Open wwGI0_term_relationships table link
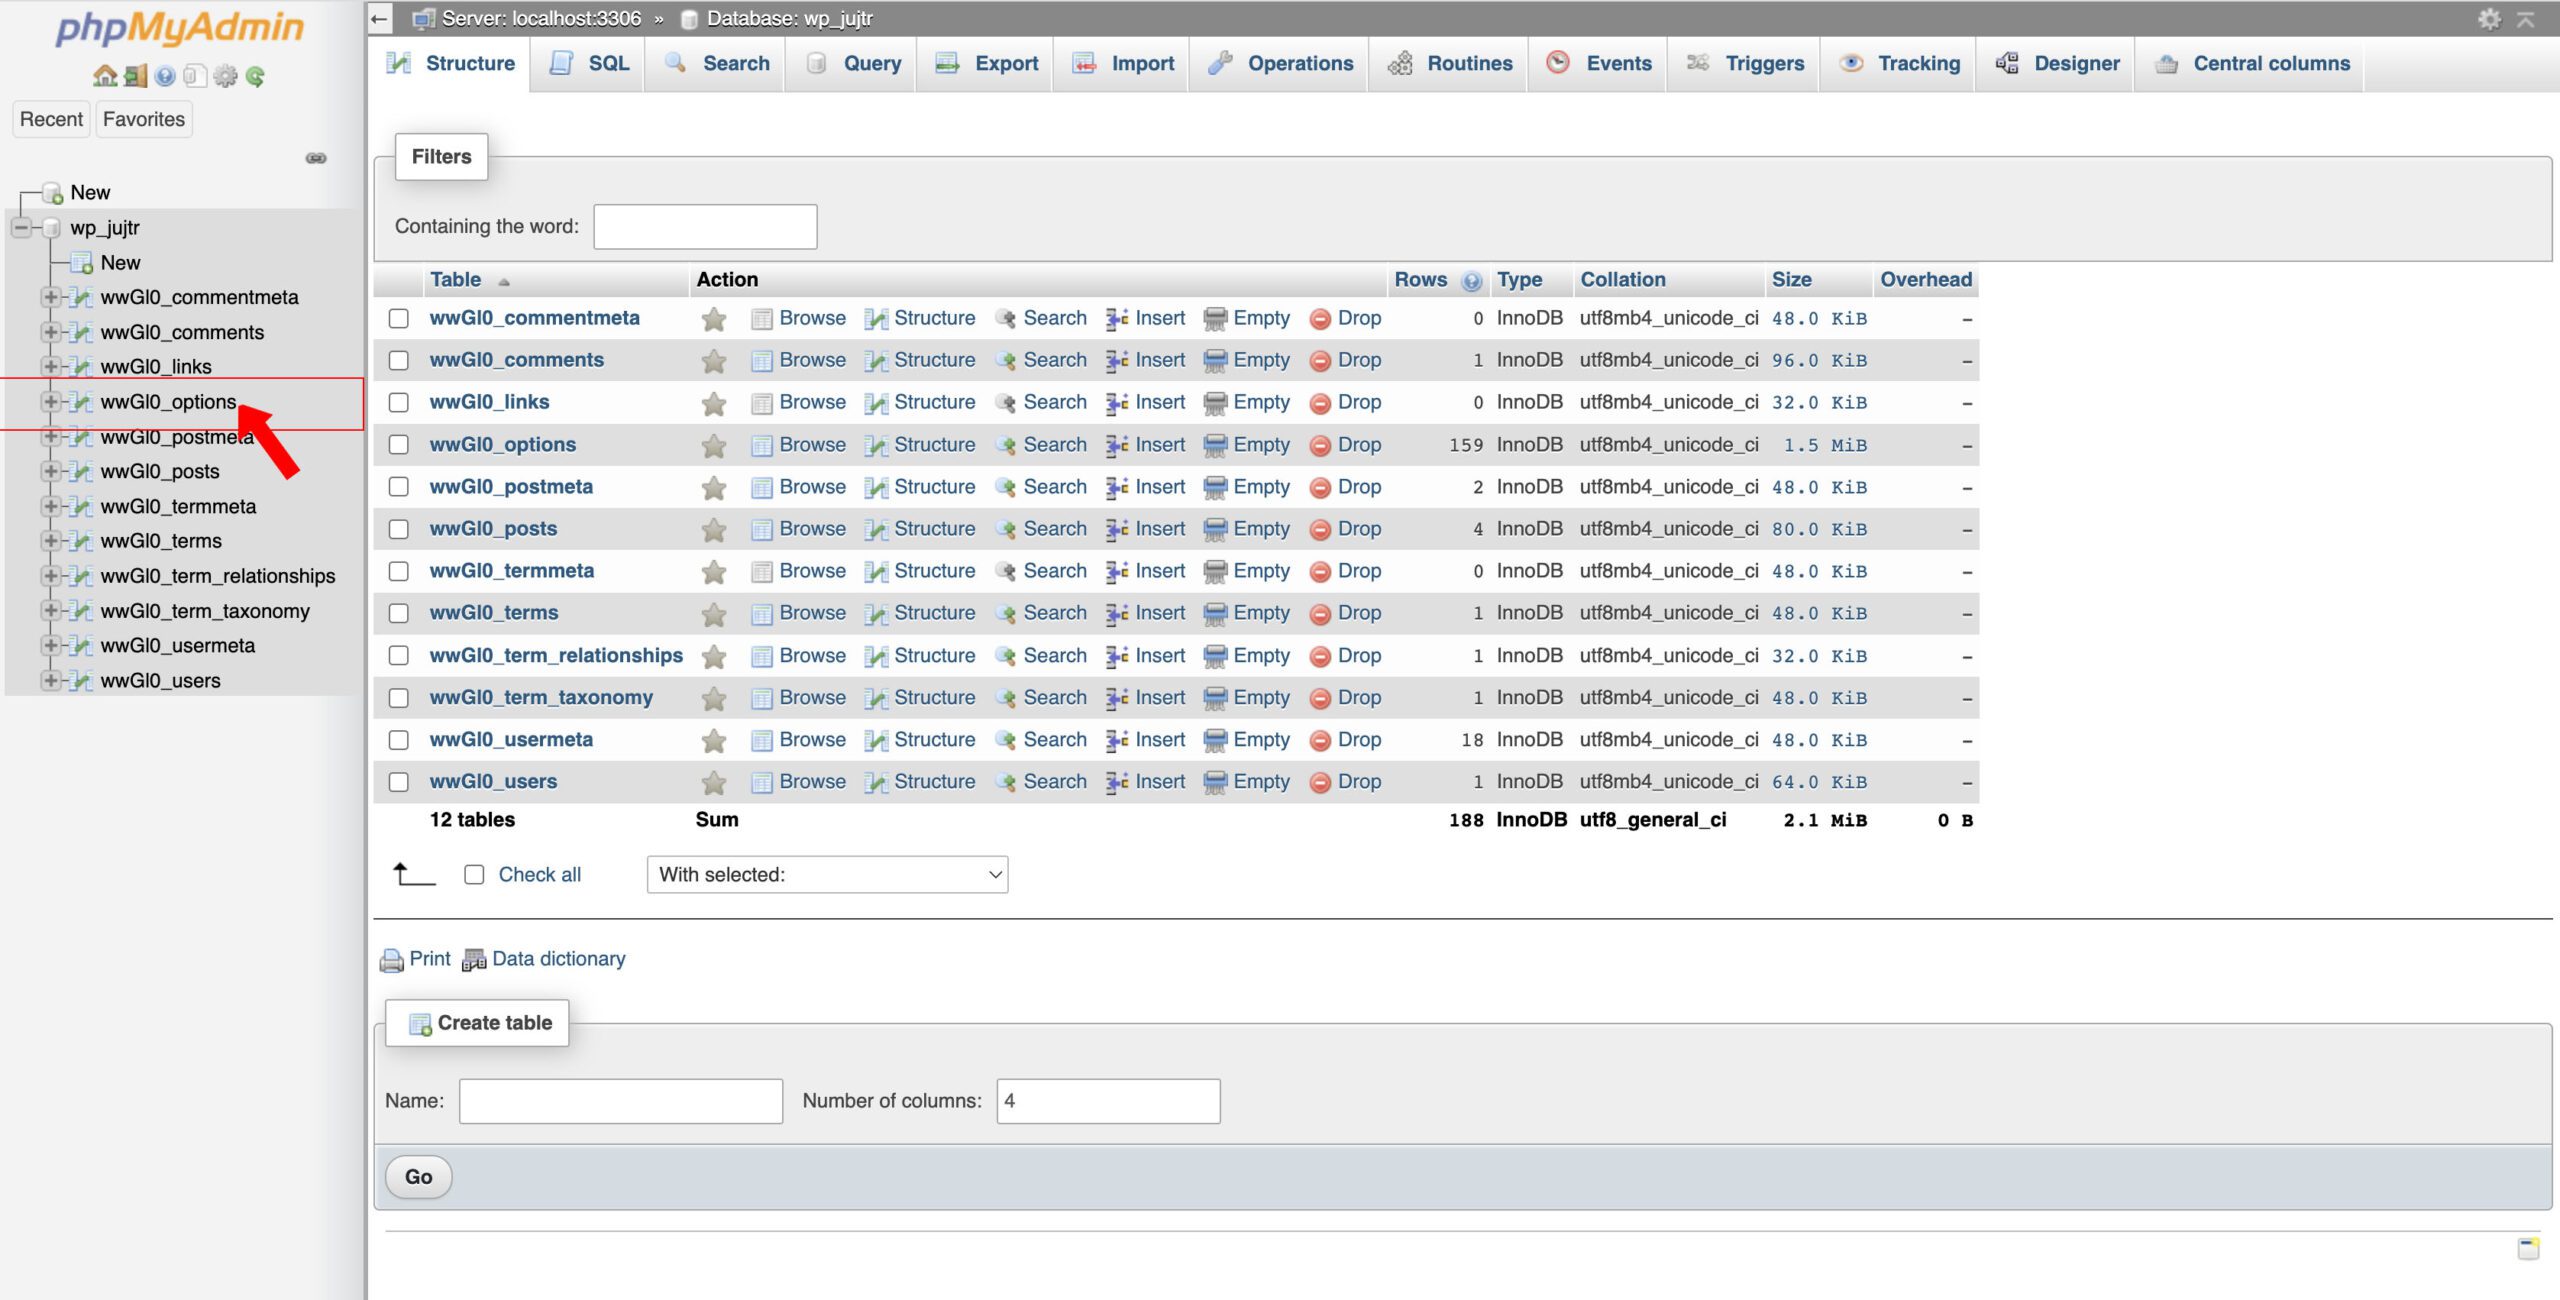 (x=556, y=656)
